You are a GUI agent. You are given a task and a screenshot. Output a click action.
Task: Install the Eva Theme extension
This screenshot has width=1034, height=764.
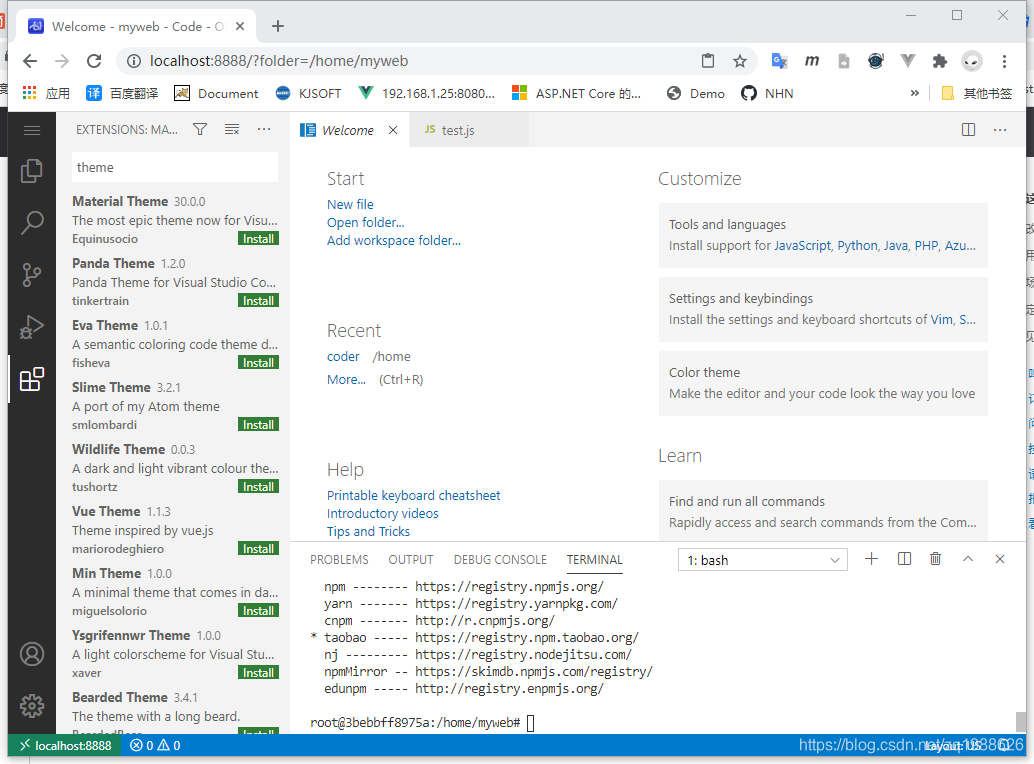(258, 363)
